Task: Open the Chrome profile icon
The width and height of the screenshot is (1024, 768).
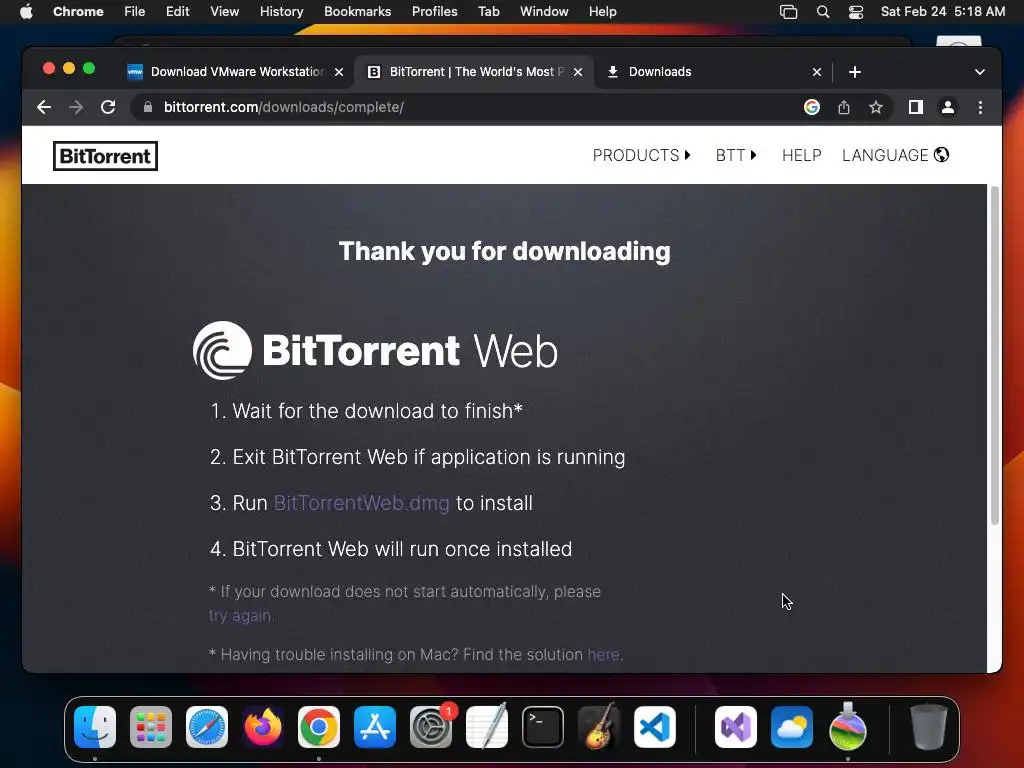Action: [x=948, y=107]
